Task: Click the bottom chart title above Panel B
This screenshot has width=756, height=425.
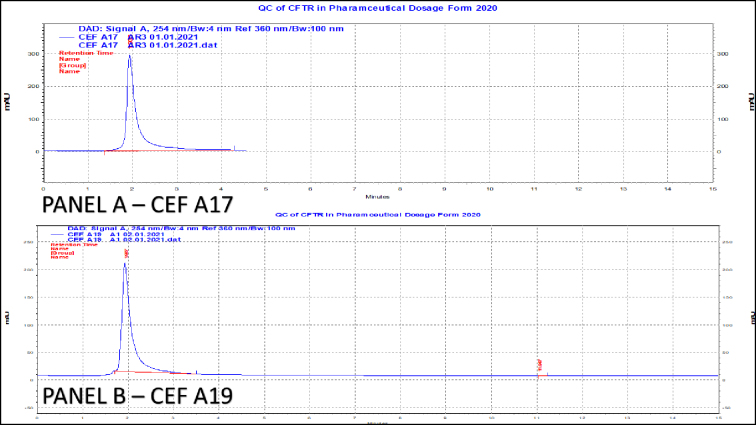Action: (378, 215)
